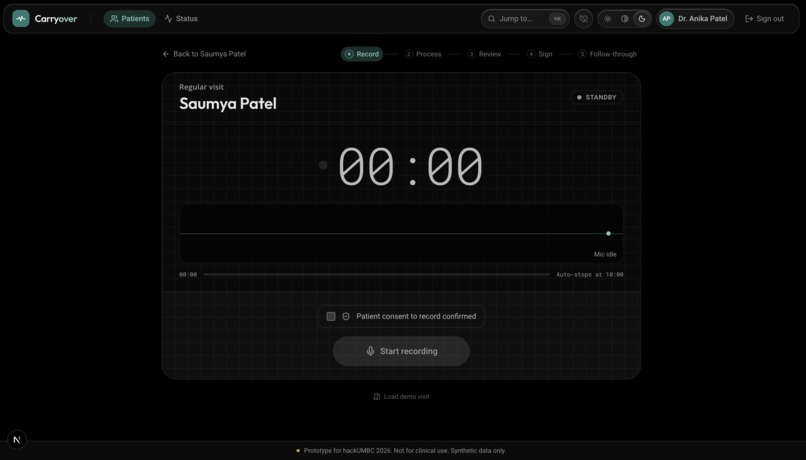Switch to dark theme moon icon
The height and width of the screenshot is (460, 806).
coord(642,19)
